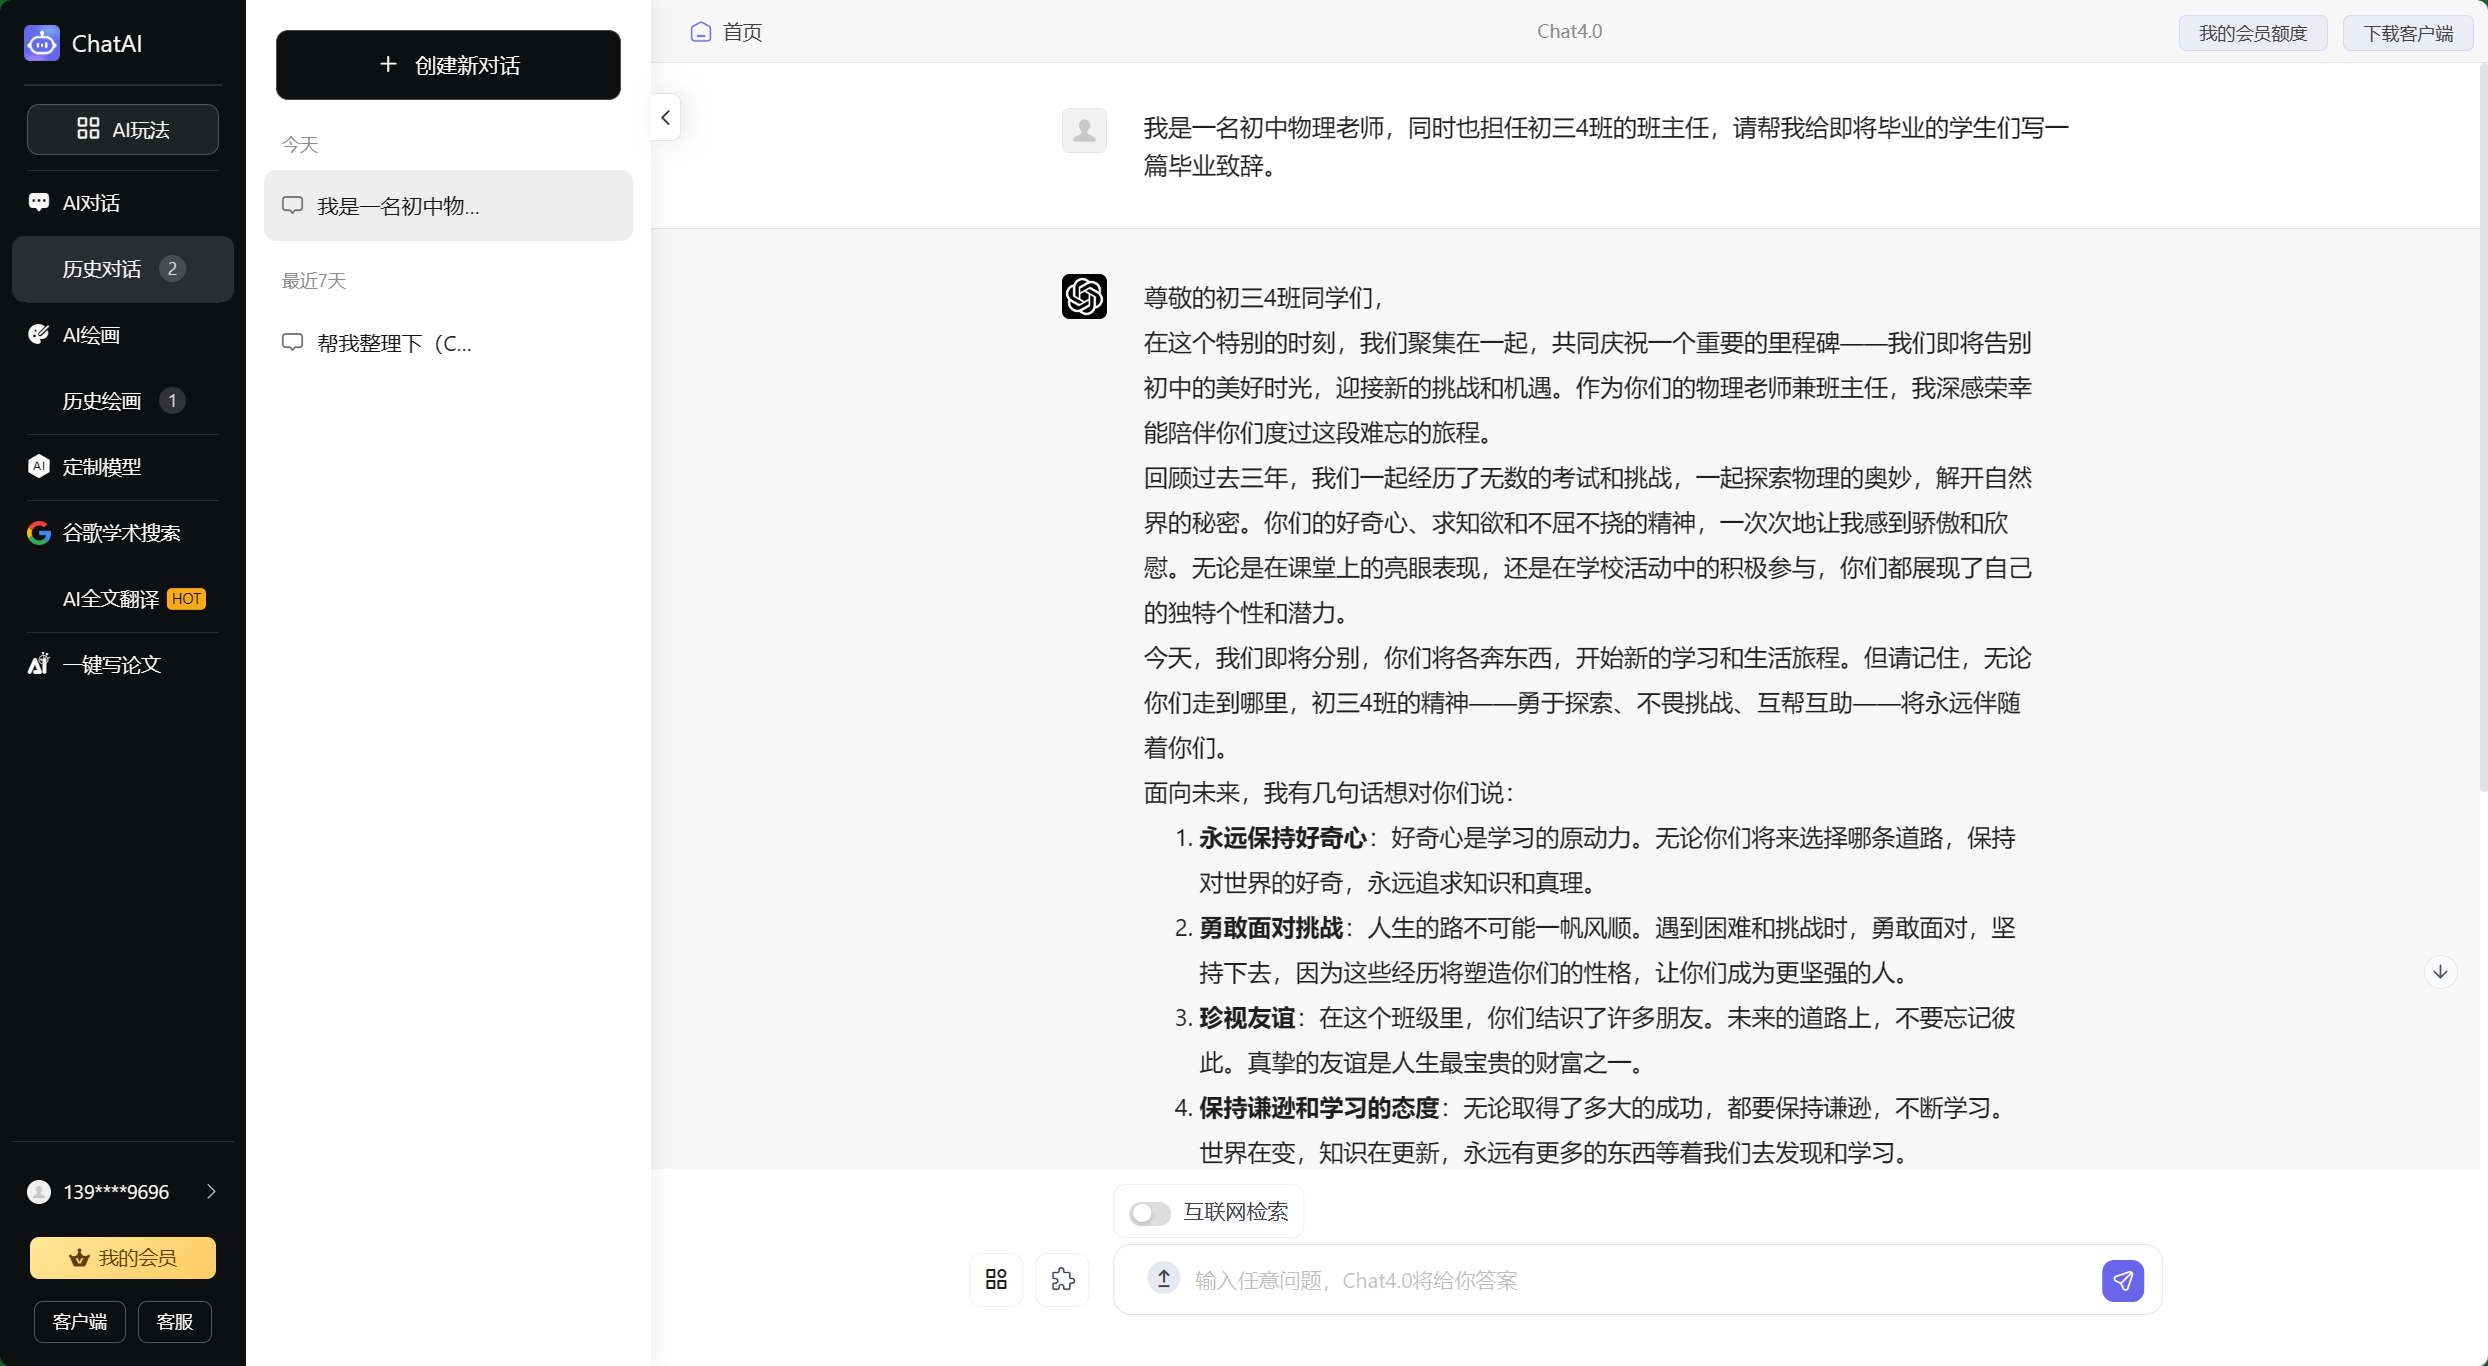Open 谷歌学术搜索 with Google icon

(x=121, y=533)
